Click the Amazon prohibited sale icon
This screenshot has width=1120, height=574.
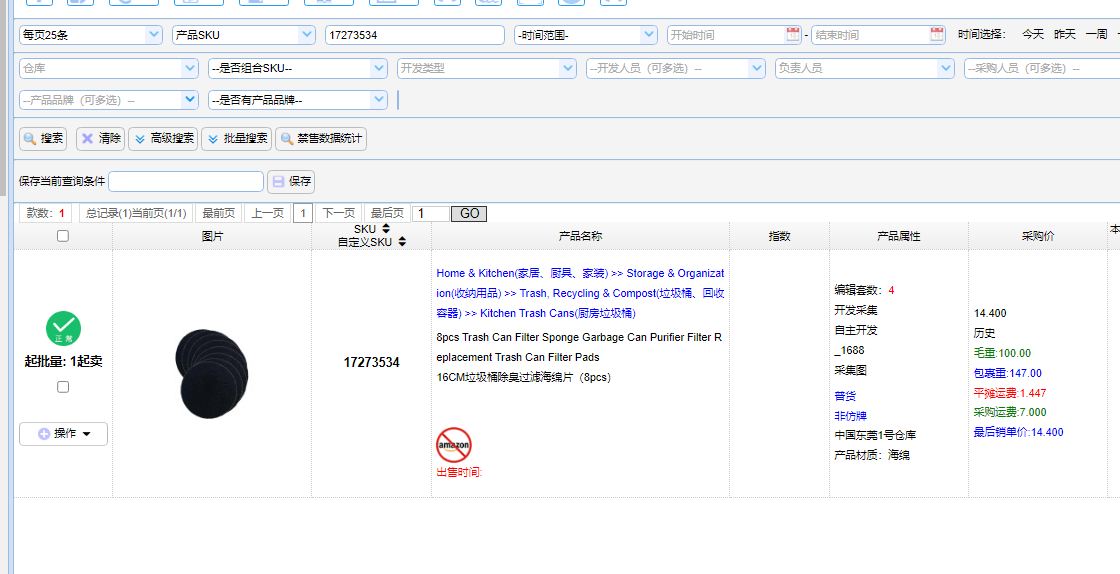pyautogui.click(x=454, y=445)
